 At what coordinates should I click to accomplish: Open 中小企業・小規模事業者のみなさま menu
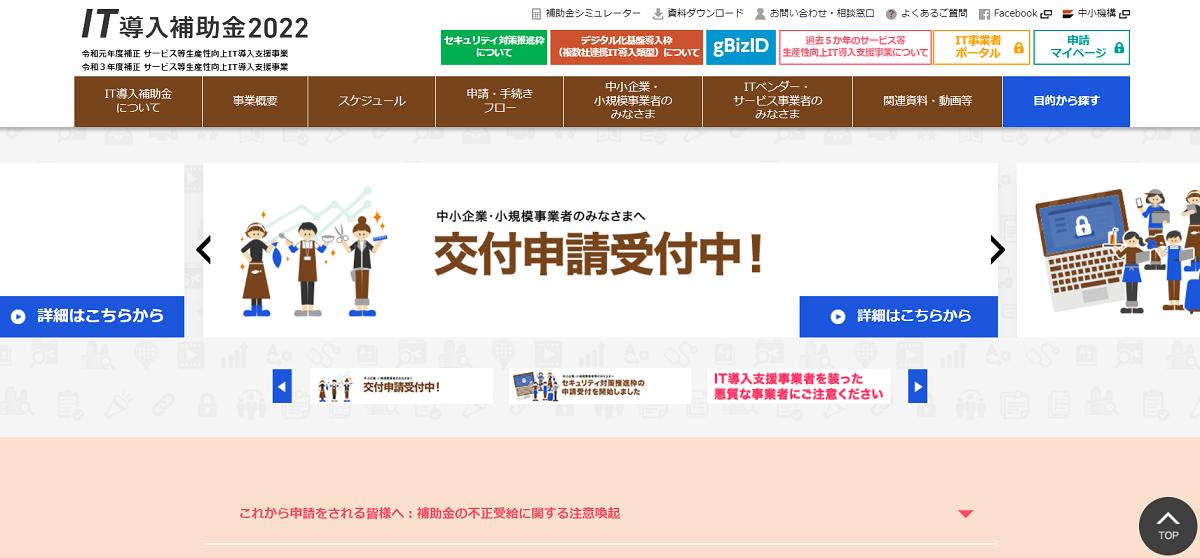pos(633,101)
